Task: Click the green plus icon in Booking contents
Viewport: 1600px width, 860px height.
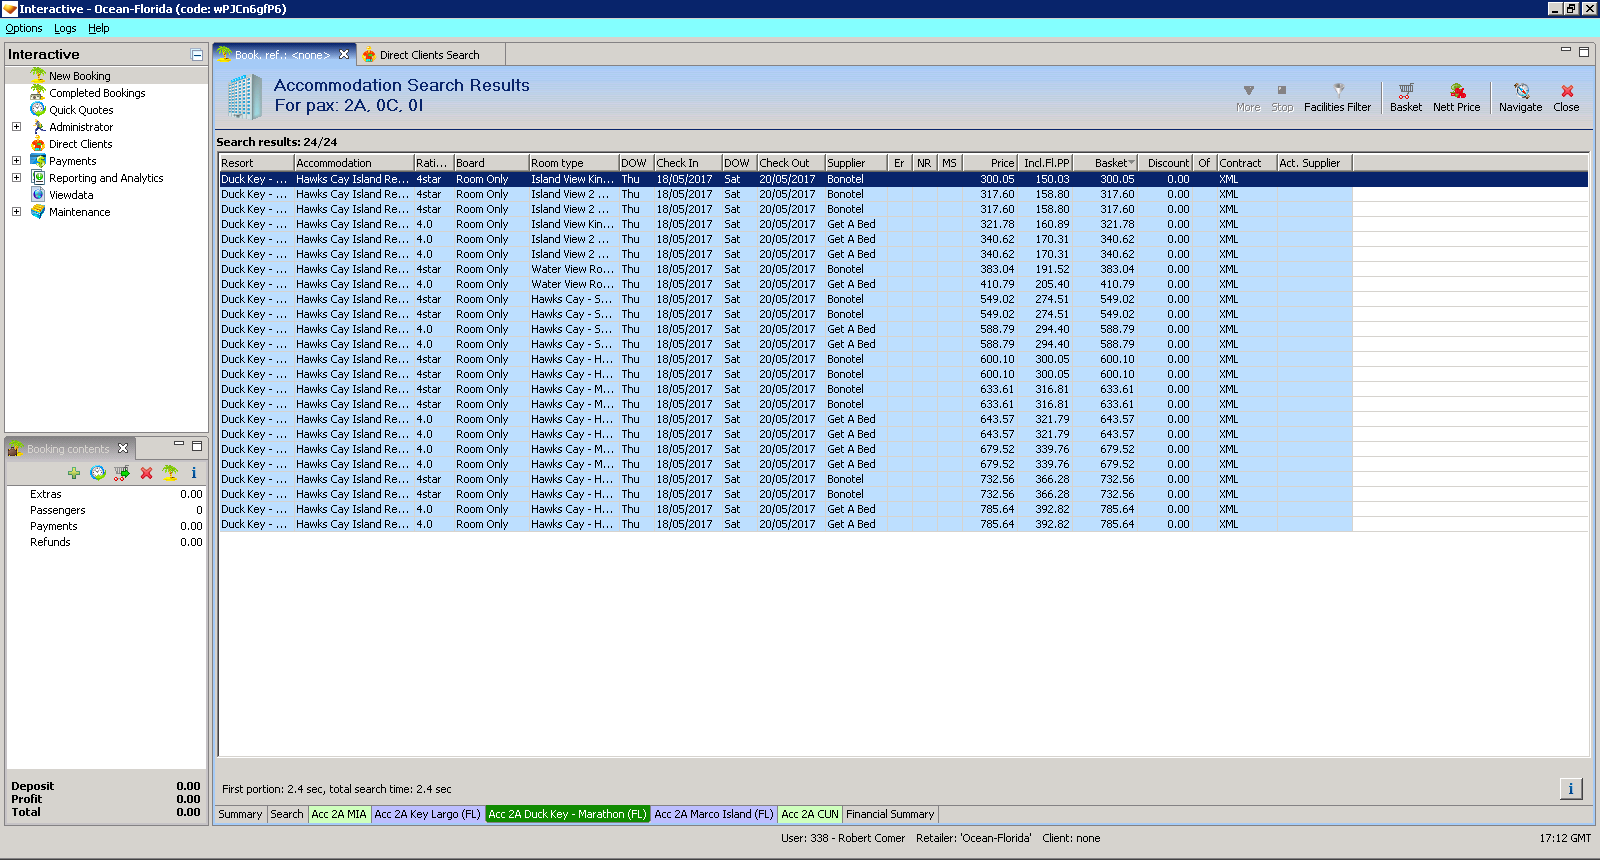Action: pos(74,473)
